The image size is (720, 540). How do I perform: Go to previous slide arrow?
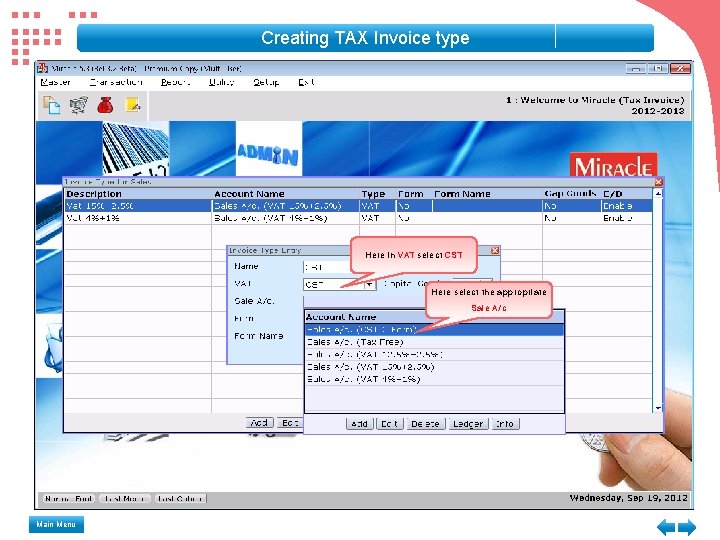point(666,527)
